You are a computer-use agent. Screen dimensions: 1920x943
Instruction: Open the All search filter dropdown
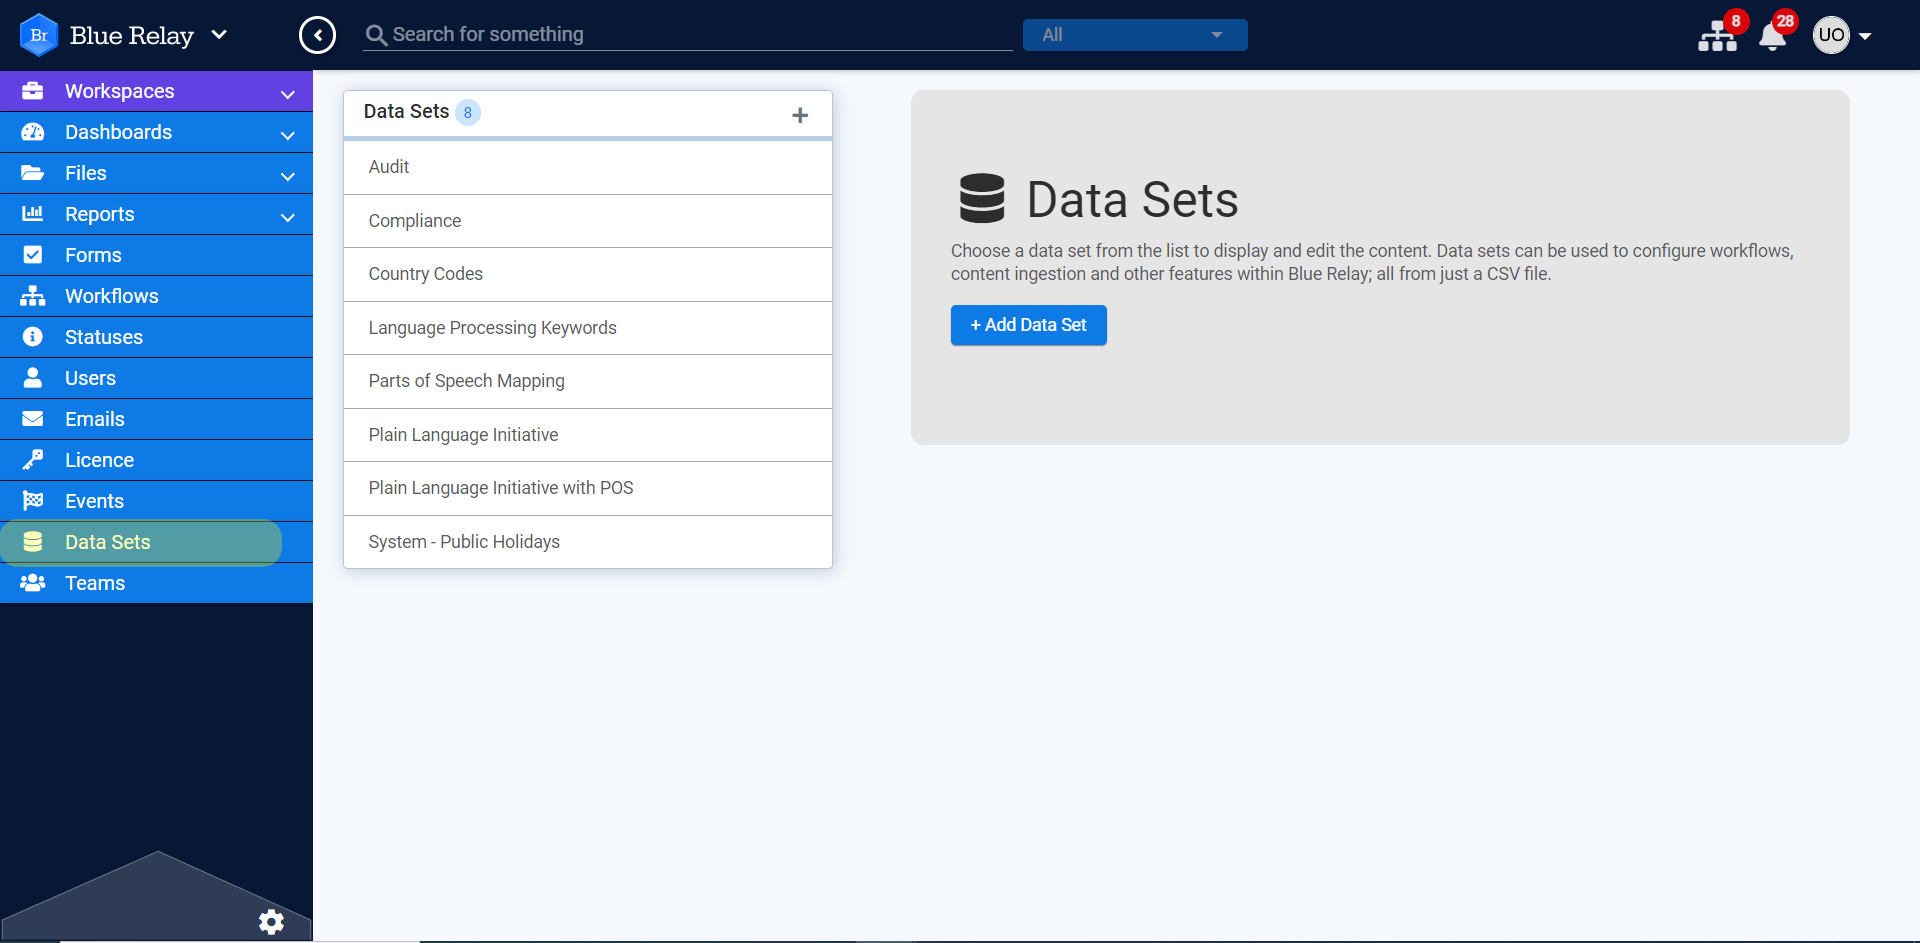[x=1135, y=35]
